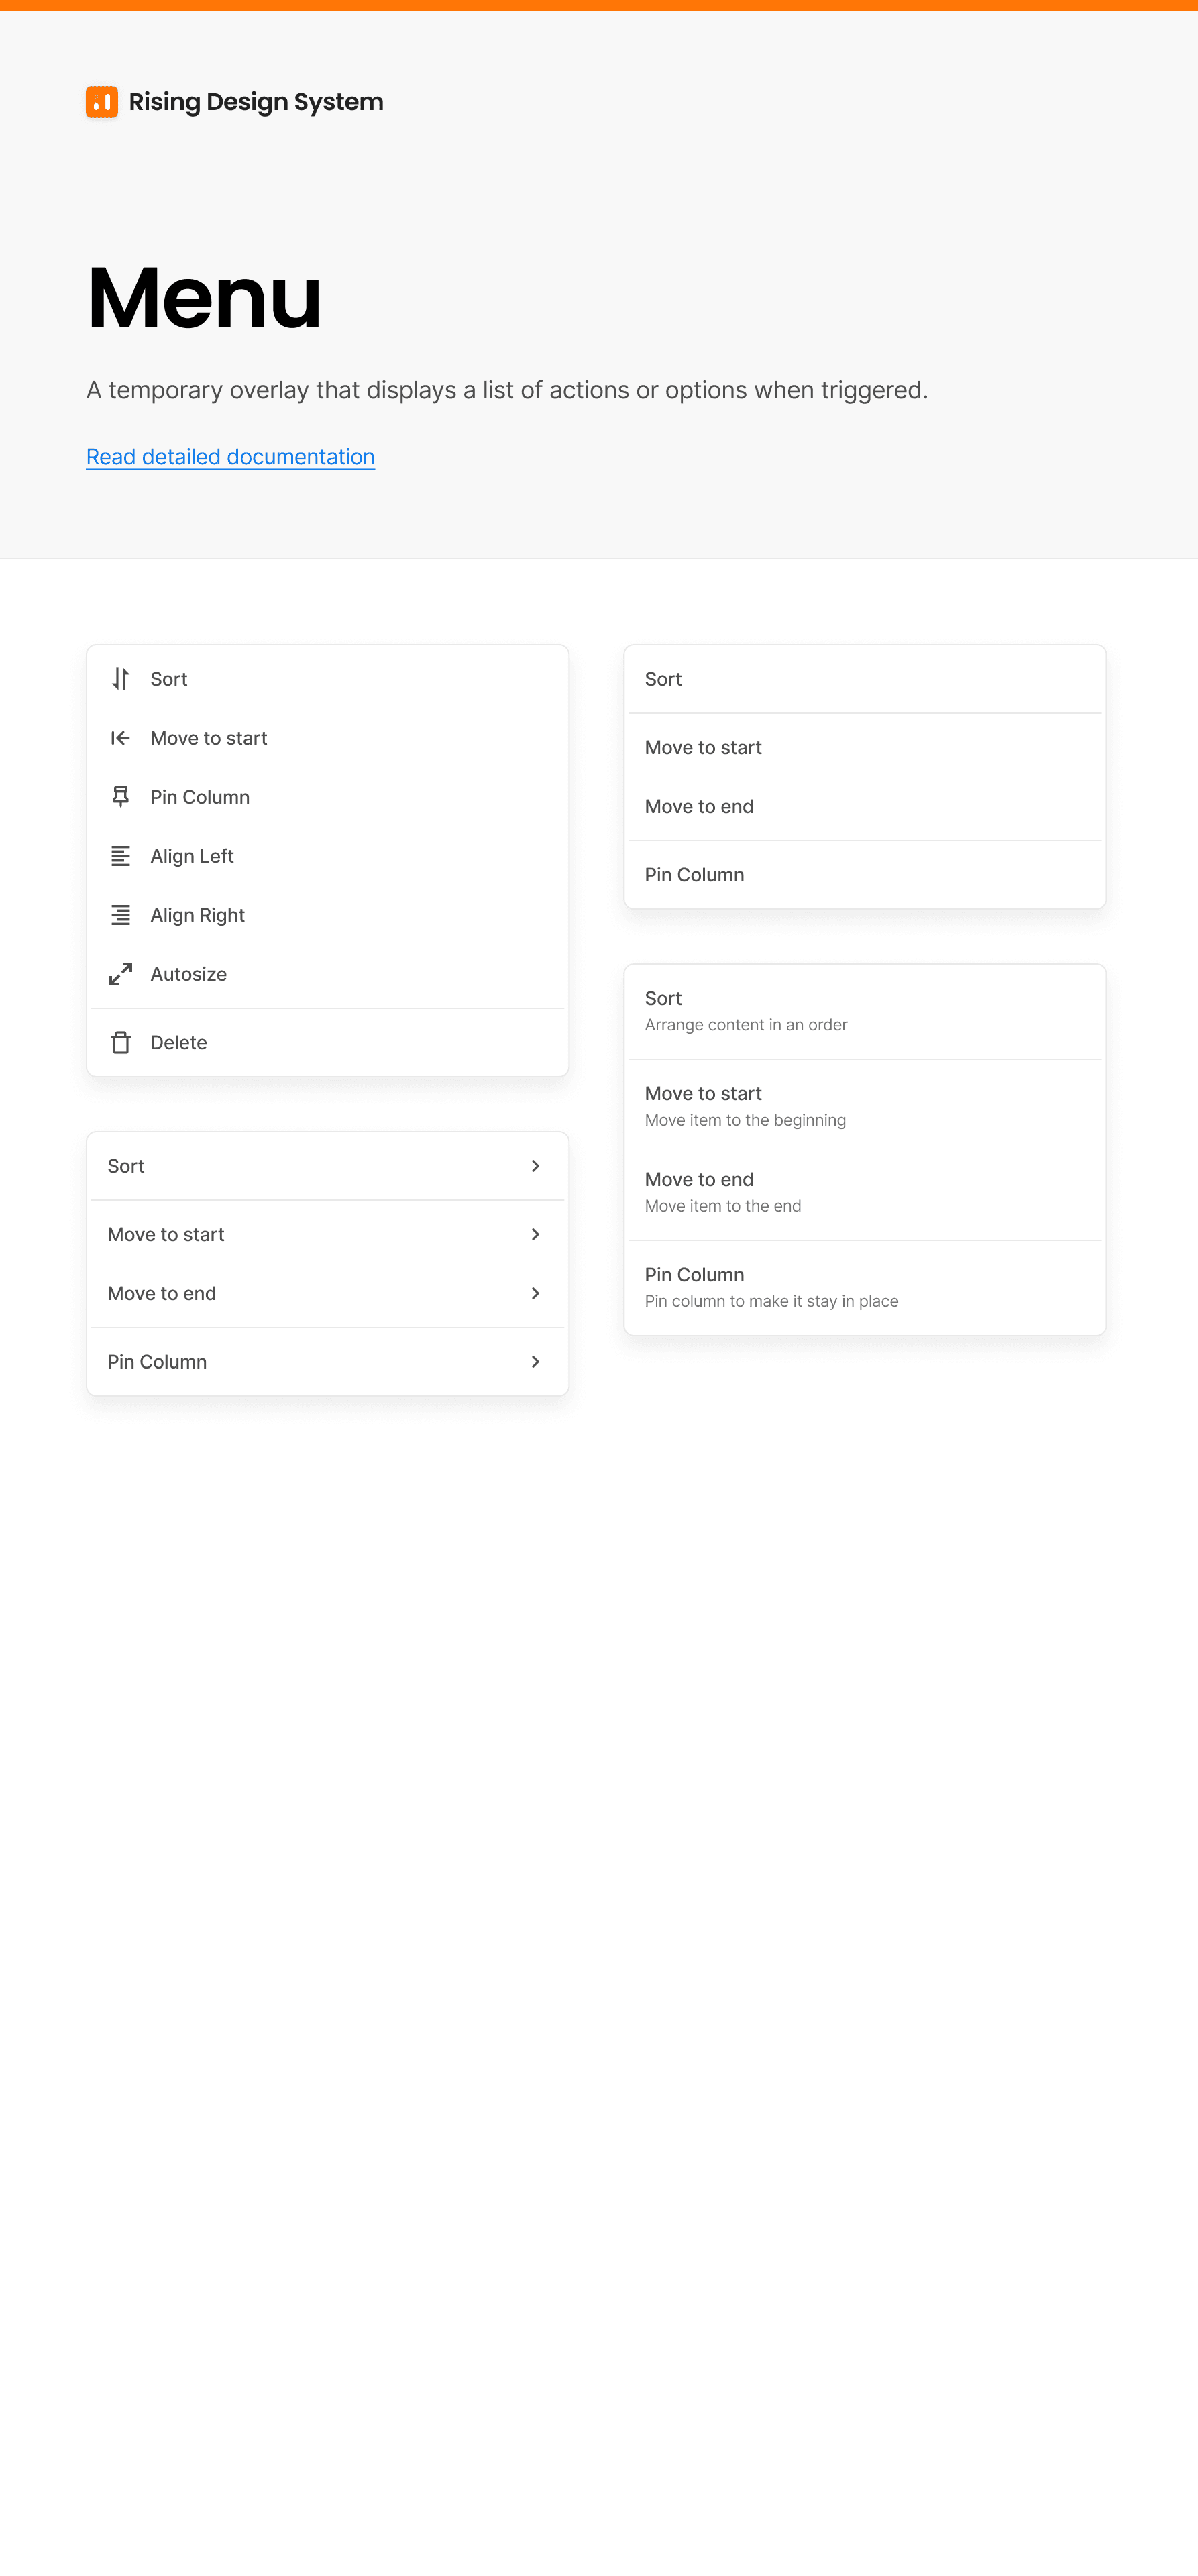Click the Rising Design System title text
1198x2576 pixels.
256,102
